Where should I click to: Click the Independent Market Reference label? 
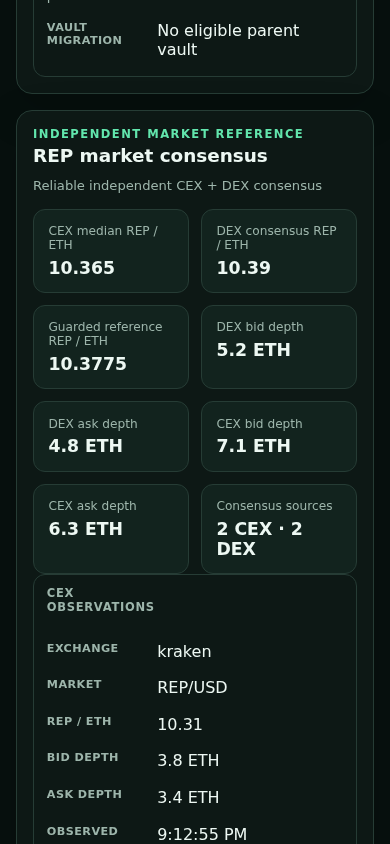(x=168, y=133)
